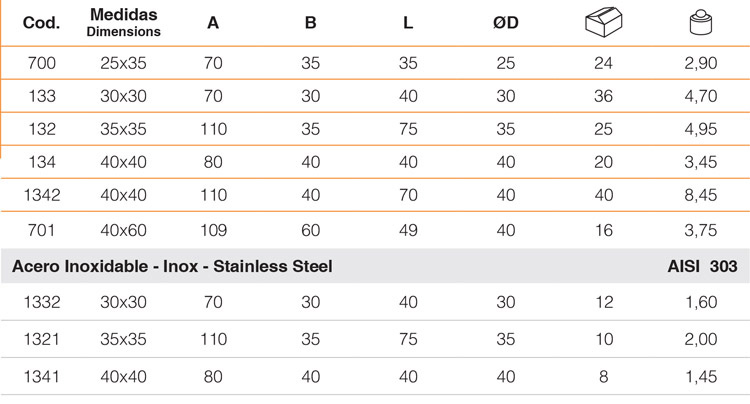
Task: Select the value 109 in column A
Action: pos(213,230)
